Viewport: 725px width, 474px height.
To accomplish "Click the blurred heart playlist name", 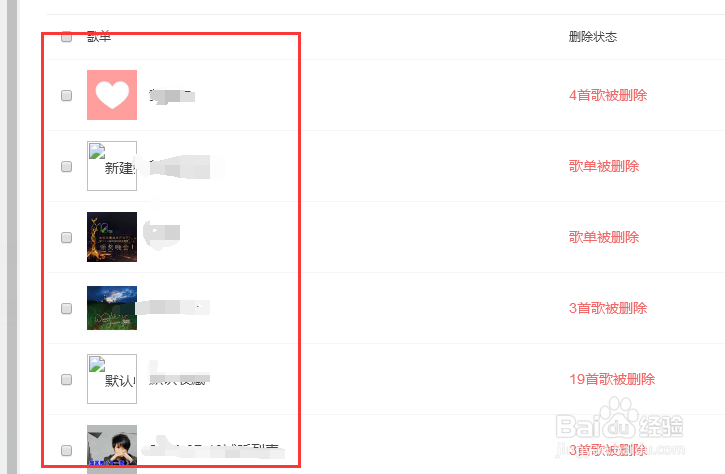I will pos(172,96).
